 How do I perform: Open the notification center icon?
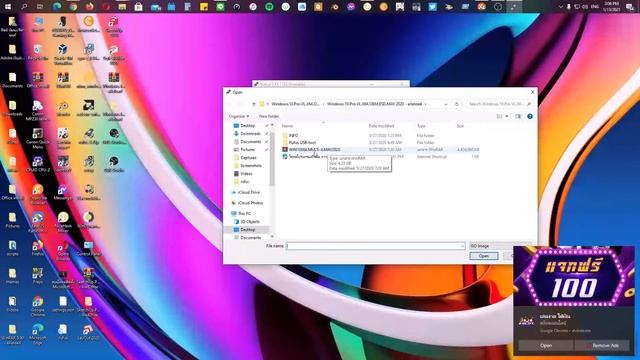point(630,7)
